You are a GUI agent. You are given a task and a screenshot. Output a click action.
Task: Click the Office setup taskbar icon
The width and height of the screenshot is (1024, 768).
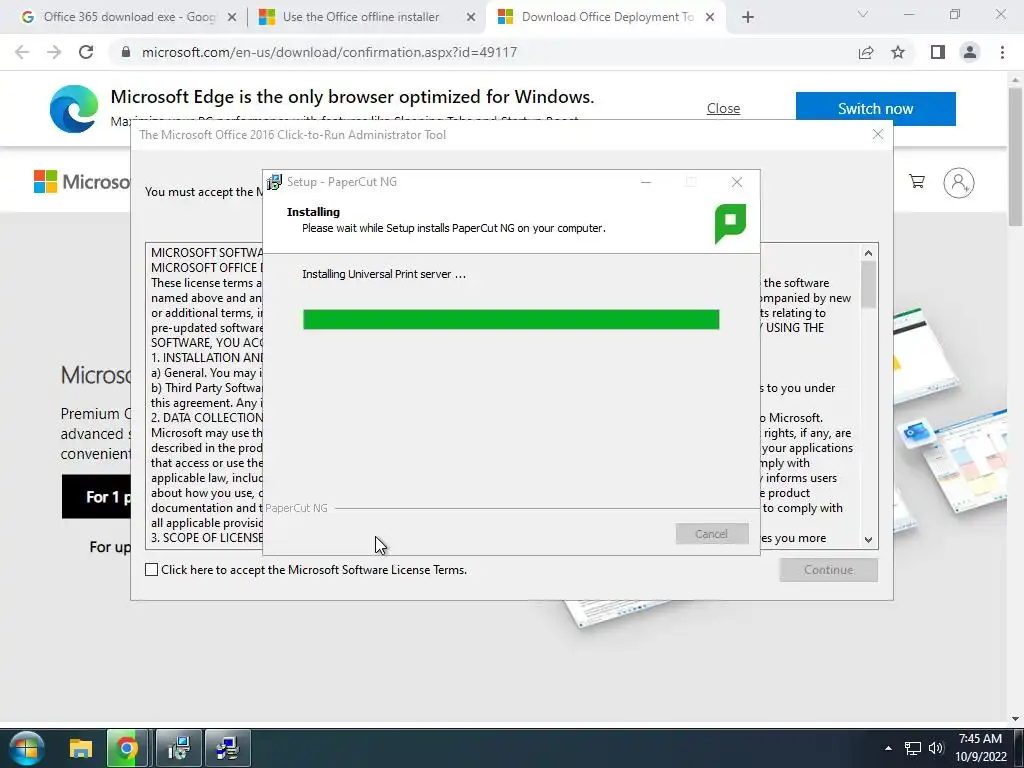[227, 748]
